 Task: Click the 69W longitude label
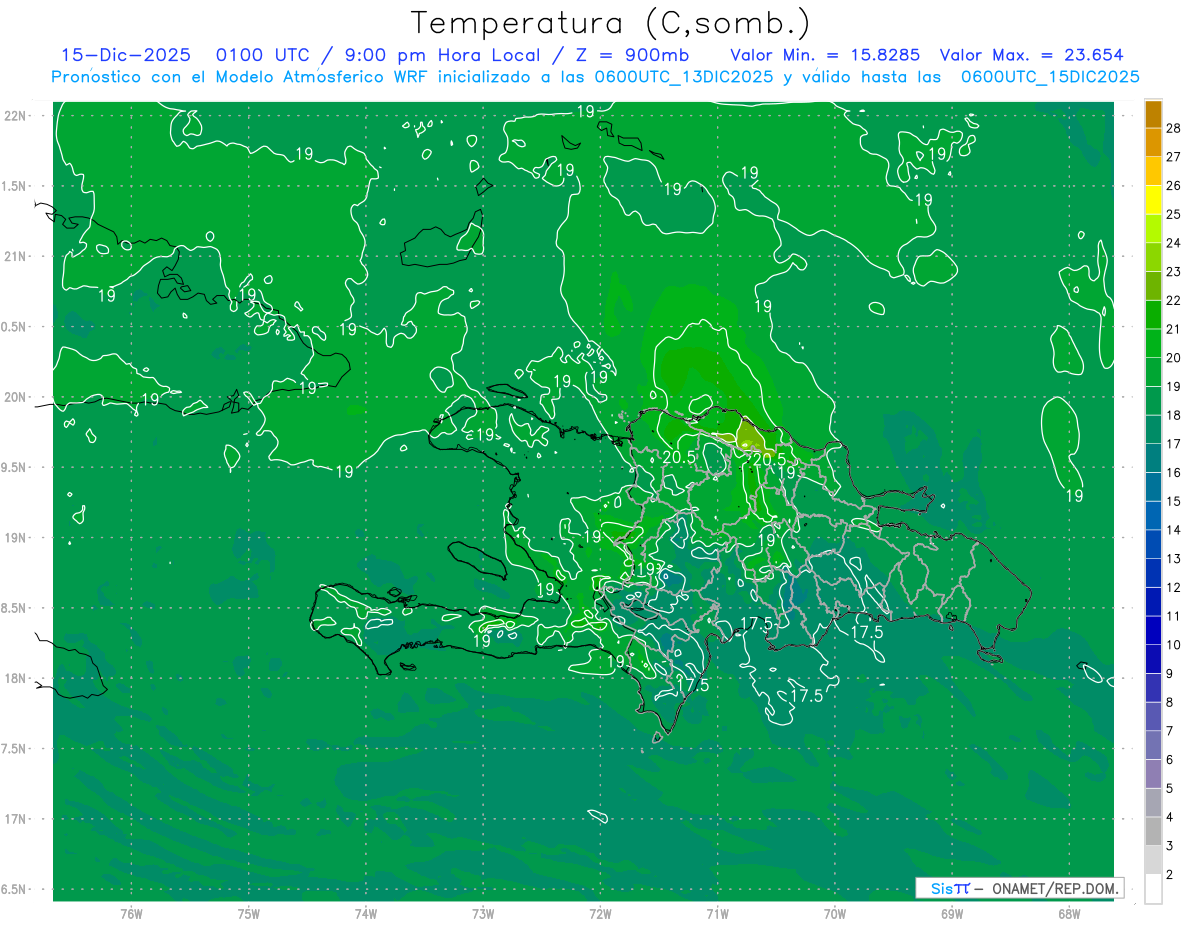click(x=952, y=914)
